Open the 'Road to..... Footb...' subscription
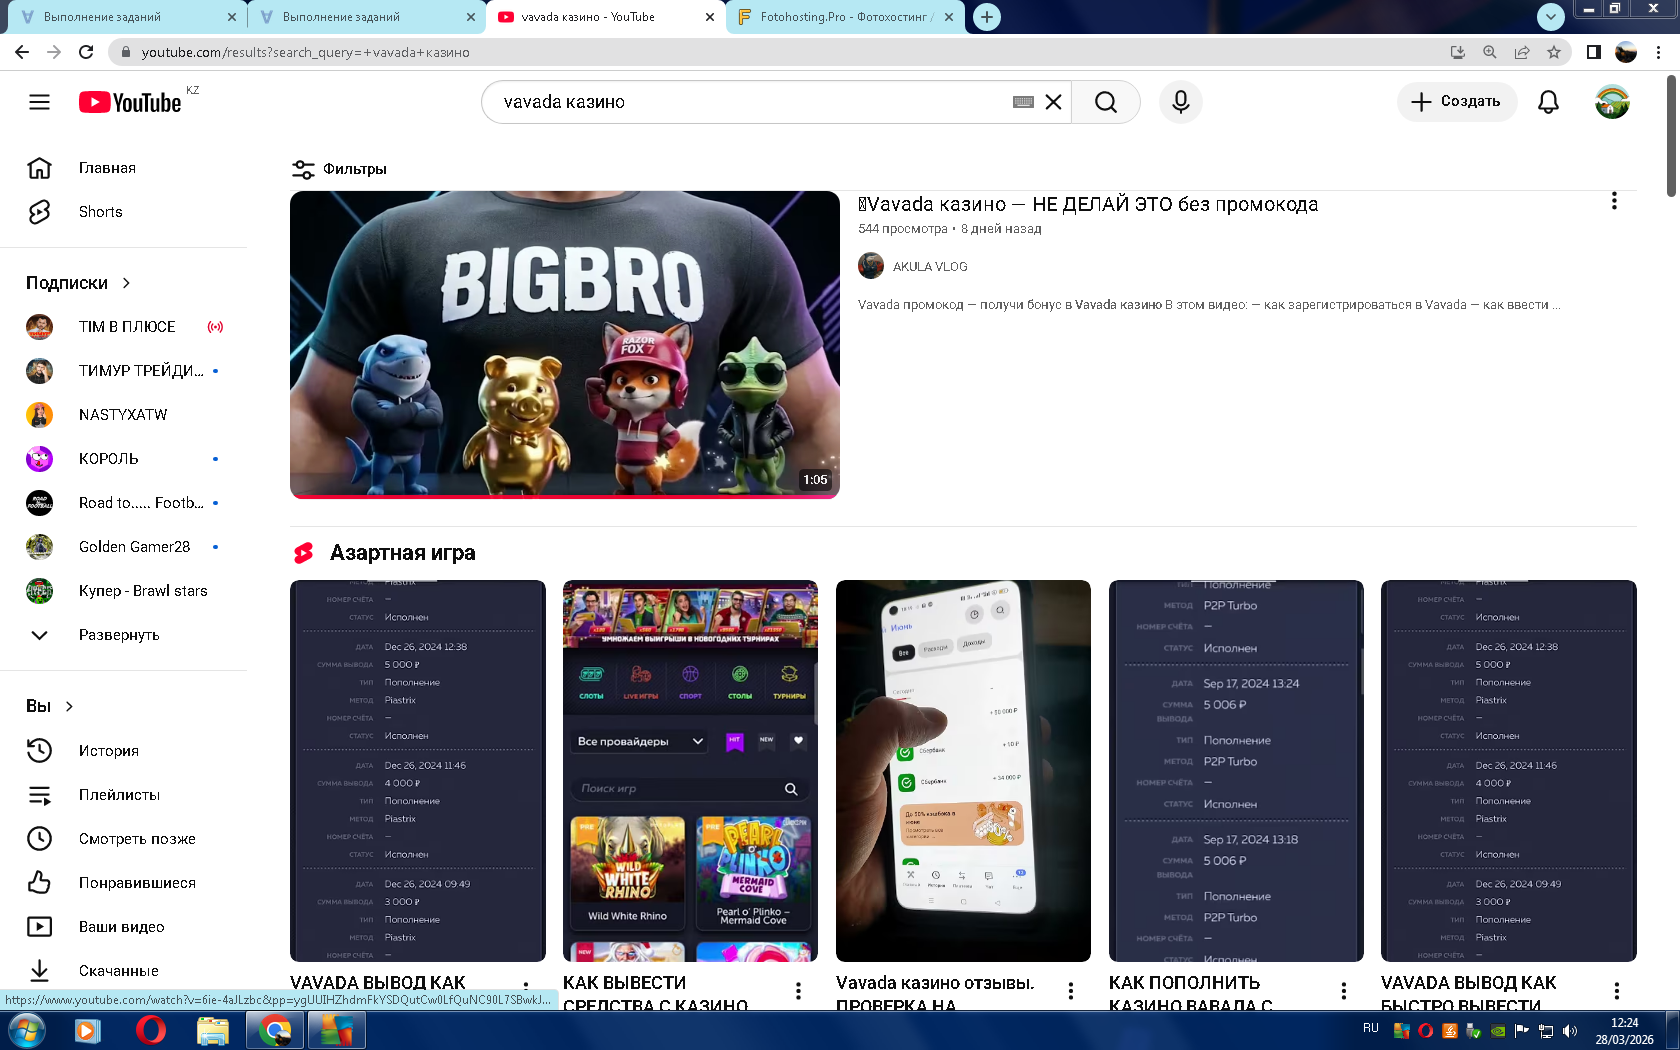 pyautogui.click(x=124, y=503)
